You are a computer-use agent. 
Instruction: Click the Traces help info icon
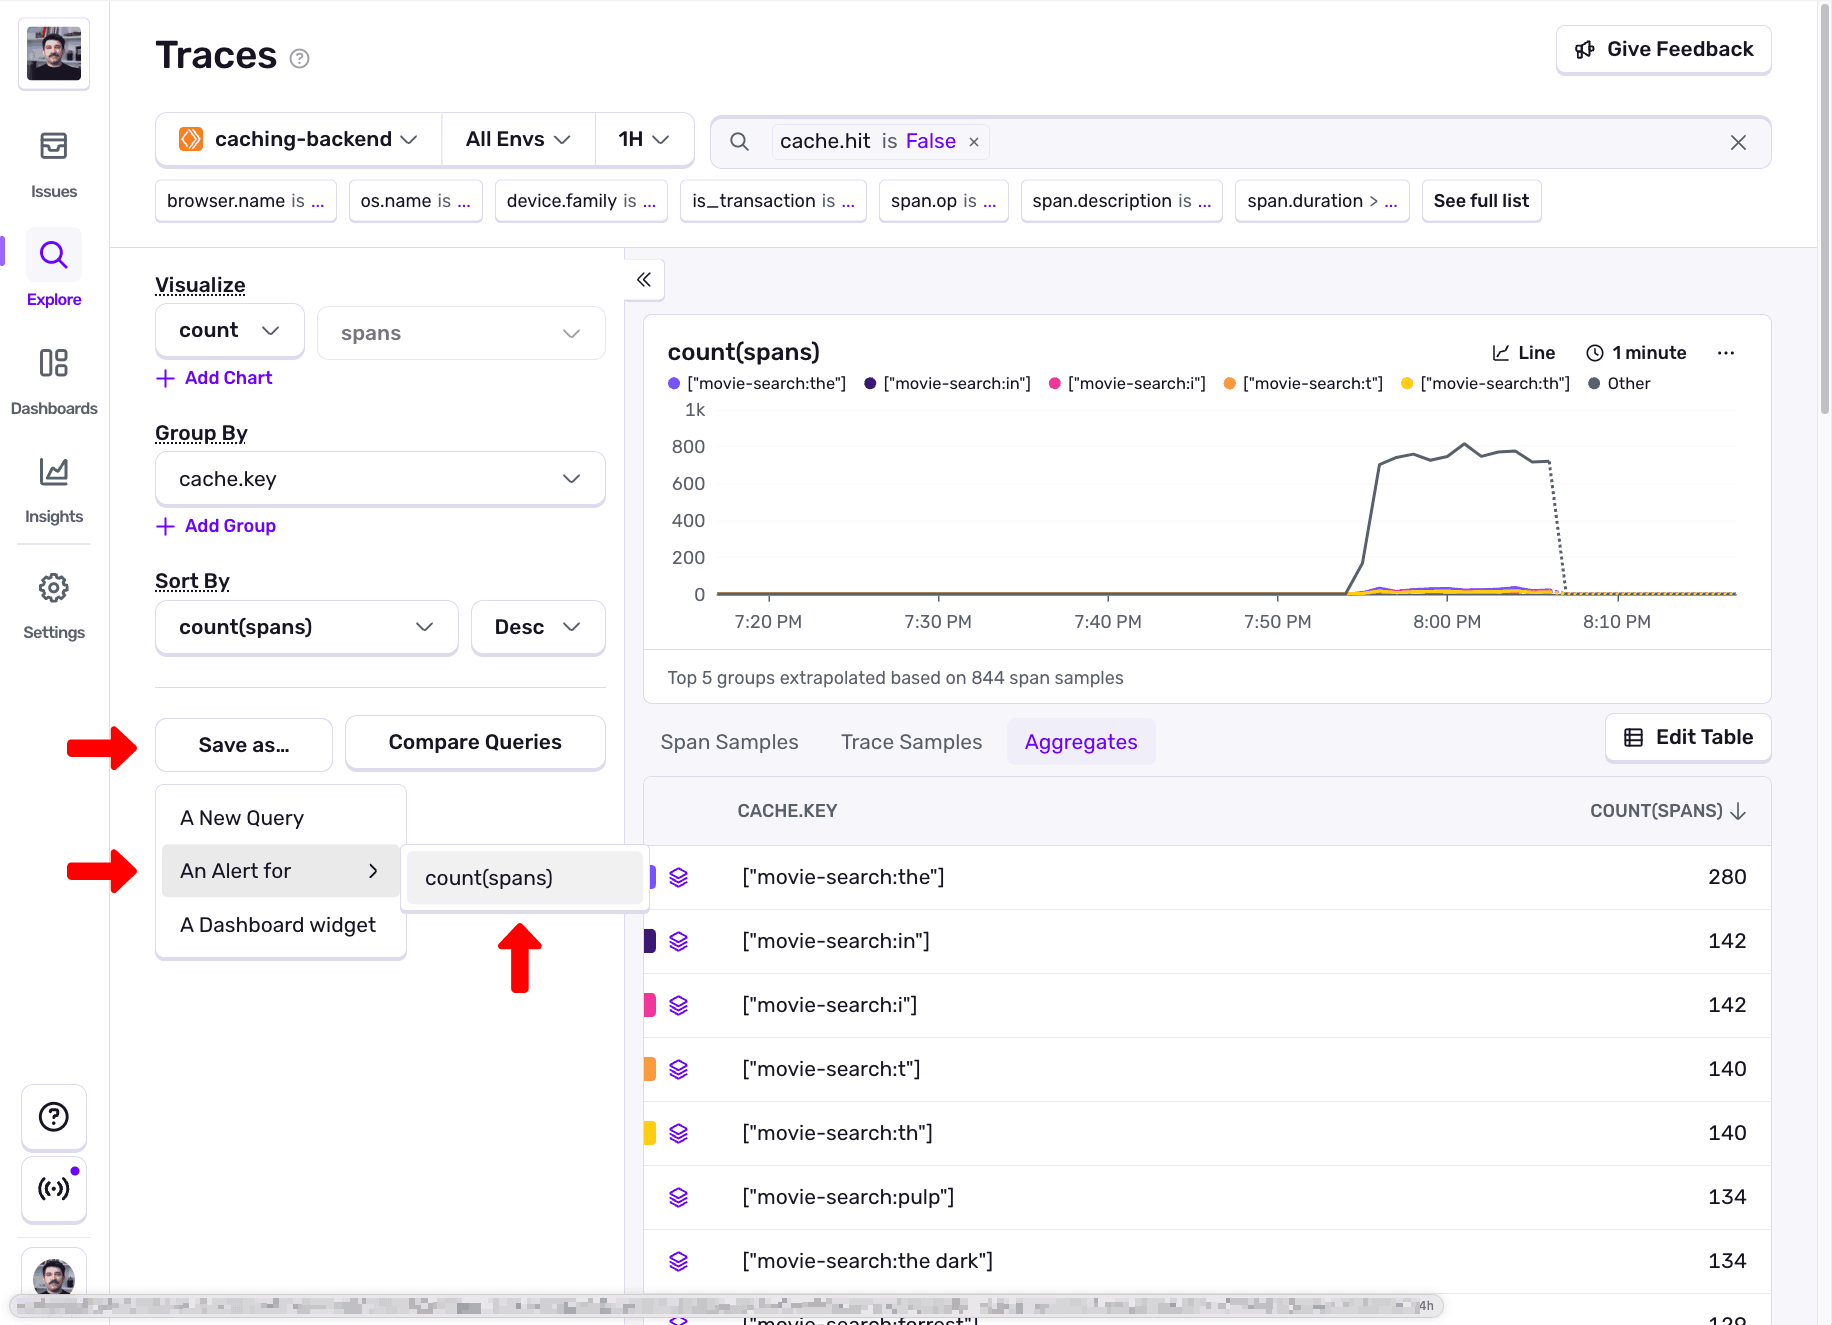tap(299, 58)
